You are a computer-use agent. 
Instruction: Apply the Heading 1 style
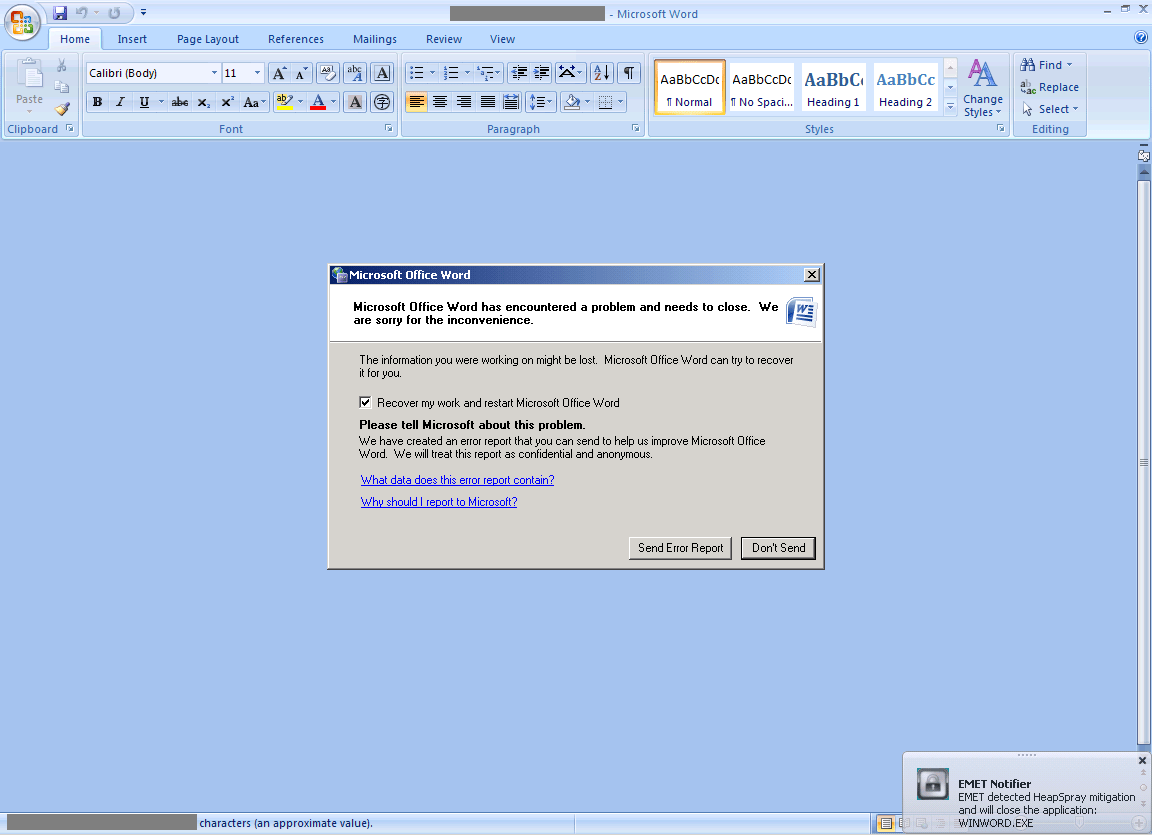(x=833, y=88)
